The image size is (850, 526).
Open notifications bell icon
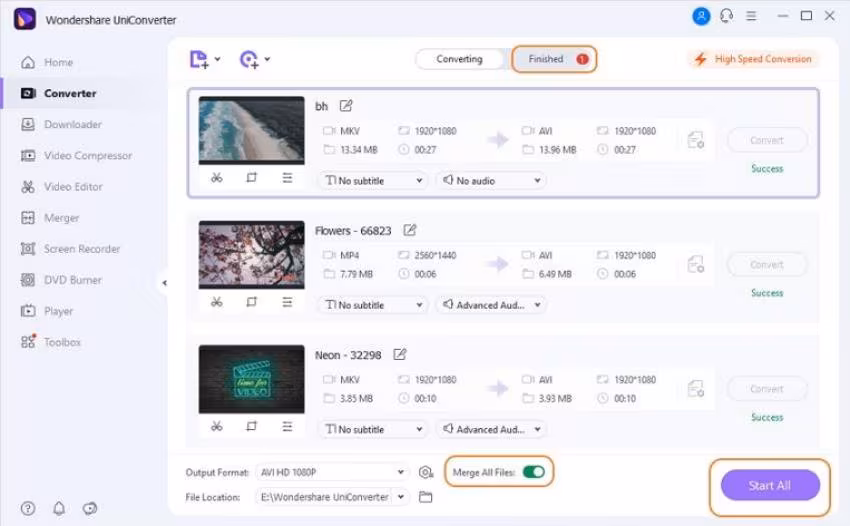(59, 509)
